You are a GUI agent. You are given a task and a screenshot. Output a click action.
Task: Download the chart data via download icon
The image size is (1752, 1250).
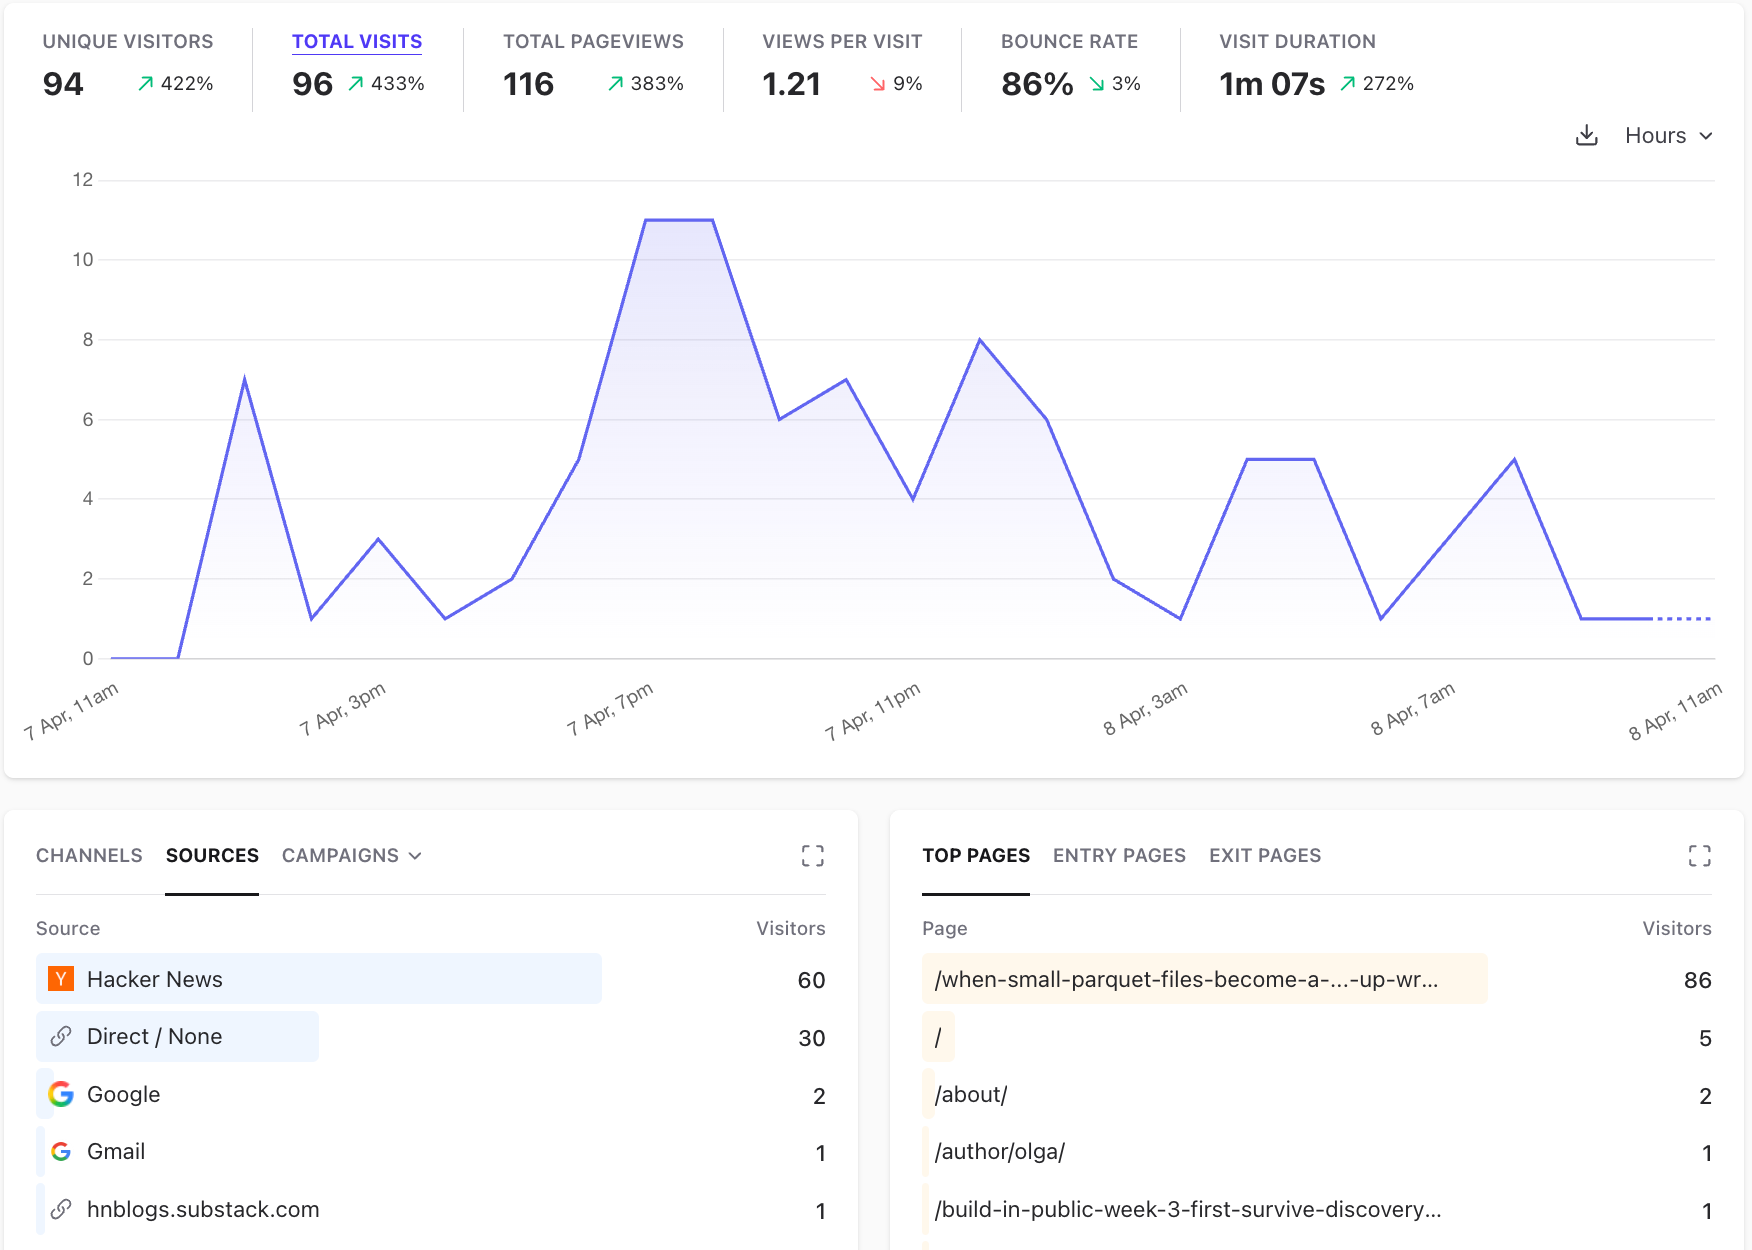click(x=1587, y=135)
